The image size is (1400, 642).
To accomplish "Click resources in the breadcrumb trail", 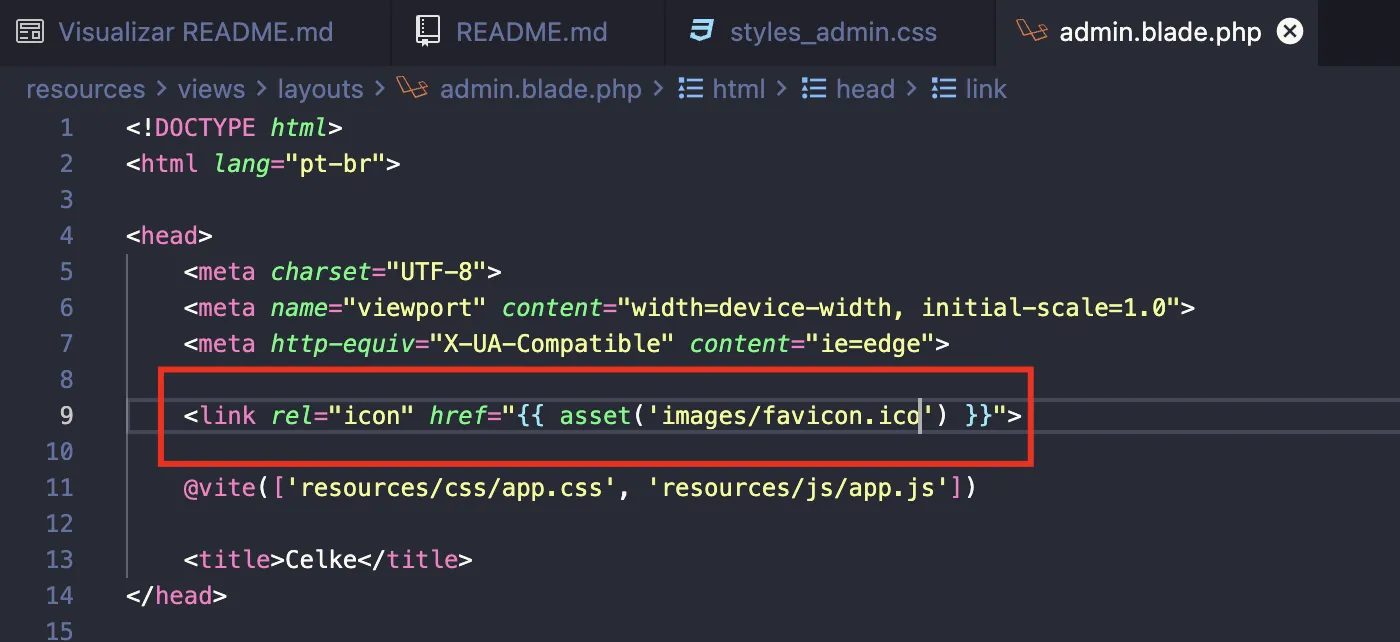I will coord(85,88).
